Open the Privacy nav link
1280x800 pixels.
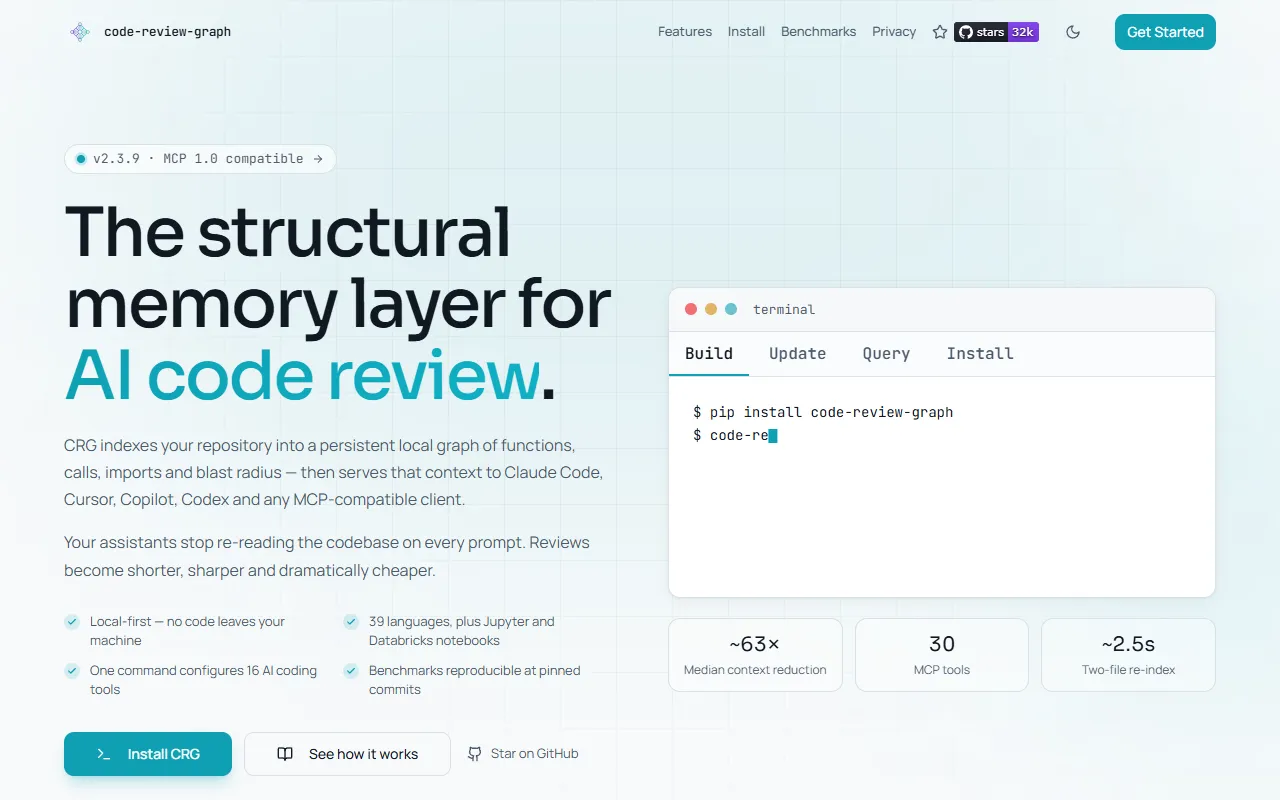click(894, 32)
